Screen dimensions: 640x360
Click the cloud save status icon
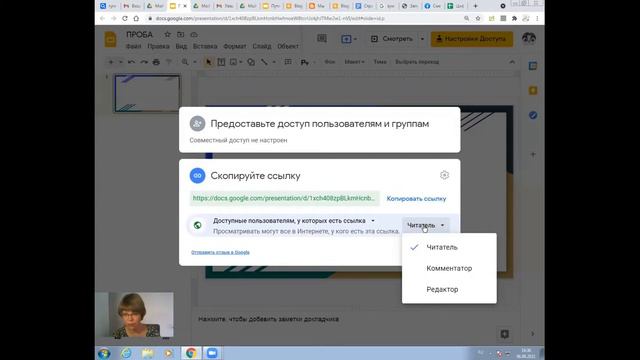[x=194, y=35]
